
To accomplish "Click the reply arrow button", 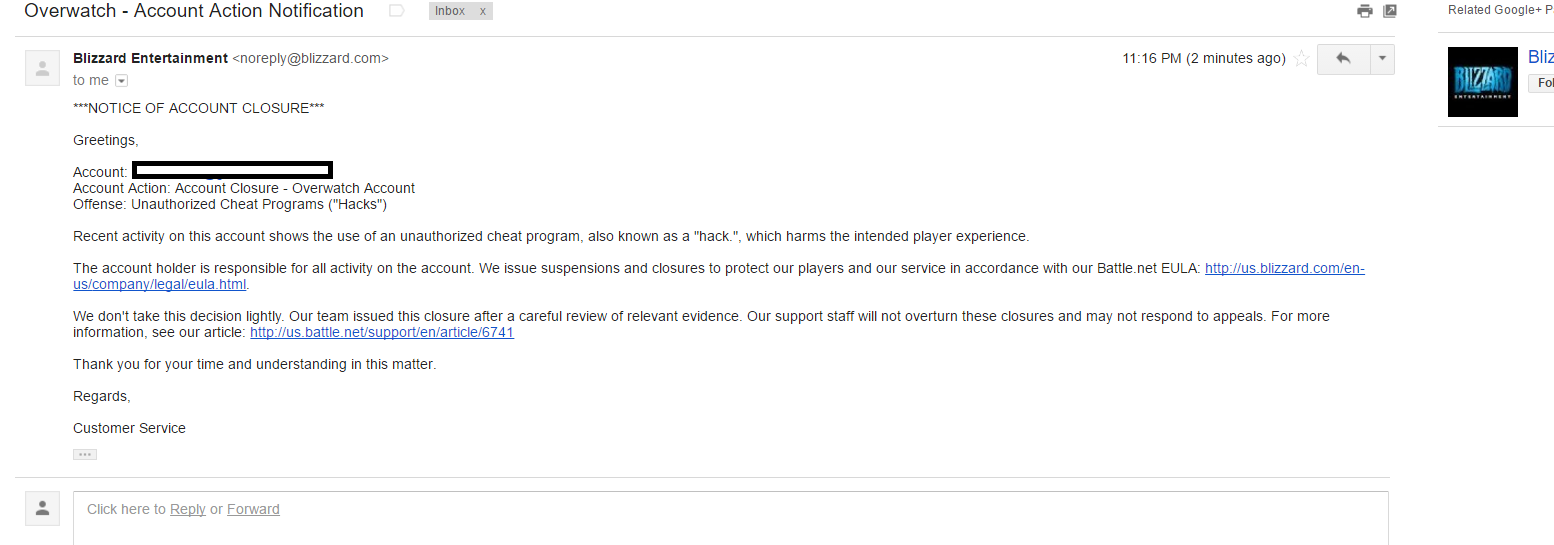I will pyautogui.click(x=1343, y=59).
